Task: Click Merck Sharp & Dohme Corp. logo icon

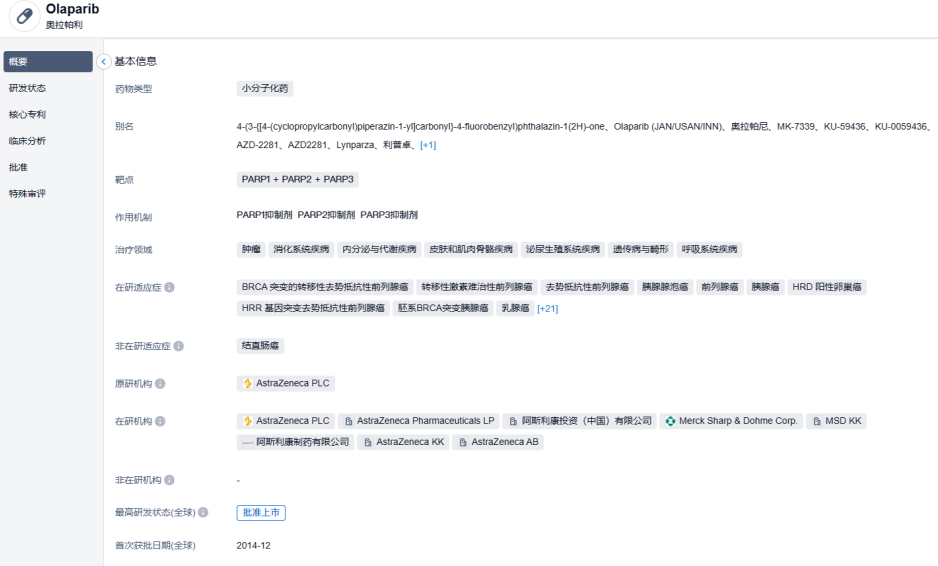Action: 670,422
